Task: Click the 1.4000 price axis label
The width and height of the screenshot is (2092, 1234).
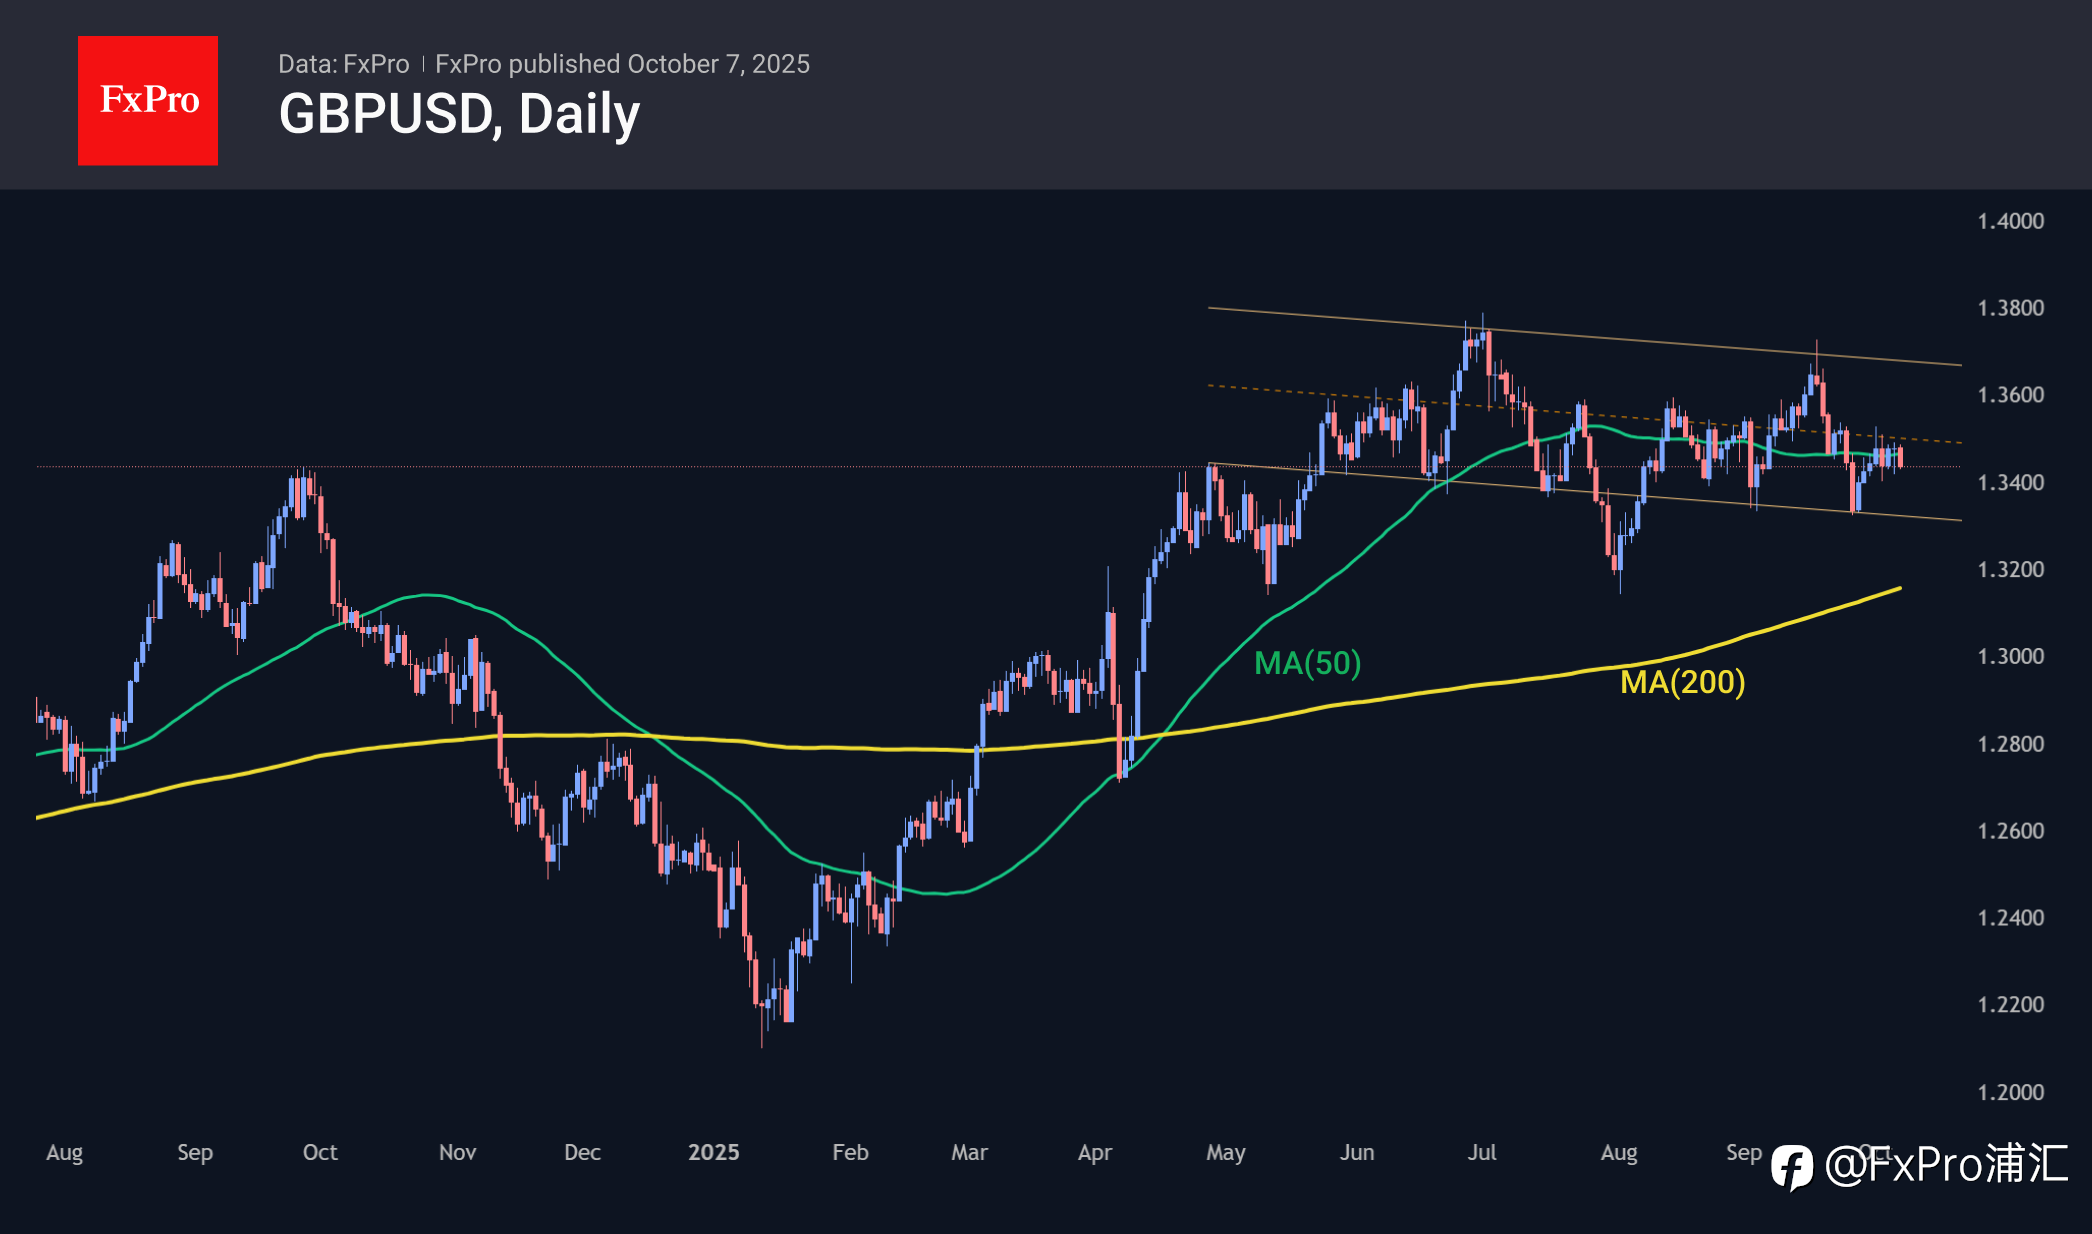Action: pyautogui.click(x=2010, y=221)
